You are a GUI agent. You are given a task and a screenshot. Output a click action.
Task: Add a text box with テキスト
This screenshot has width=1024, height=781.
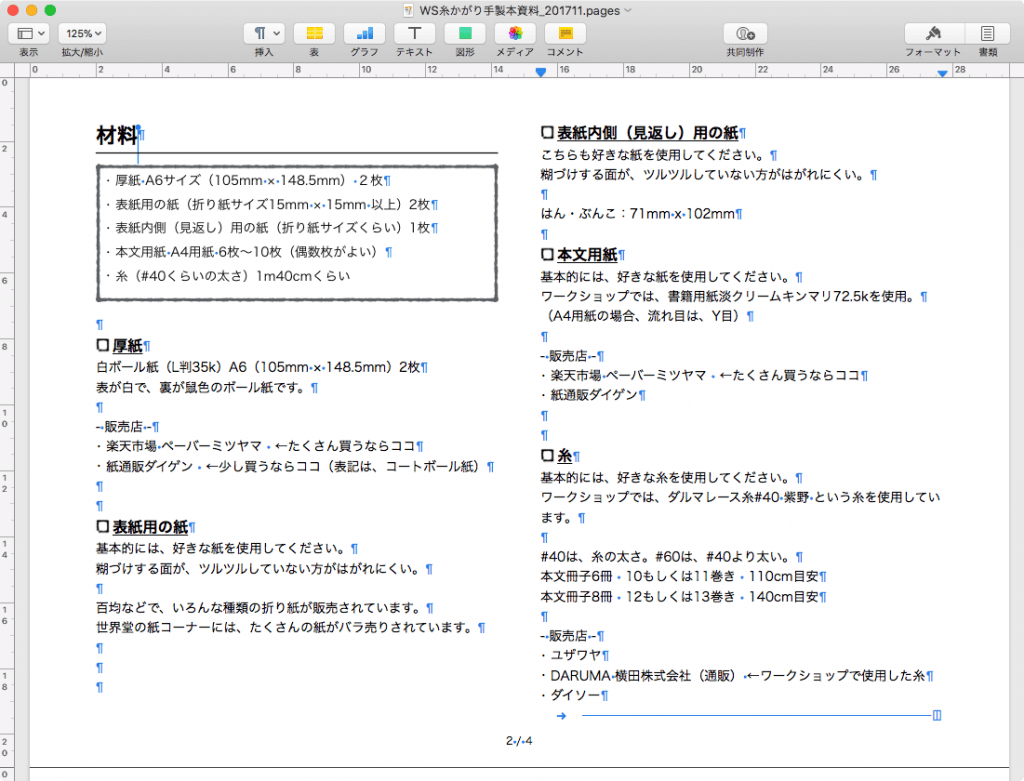tap(415, 33)
